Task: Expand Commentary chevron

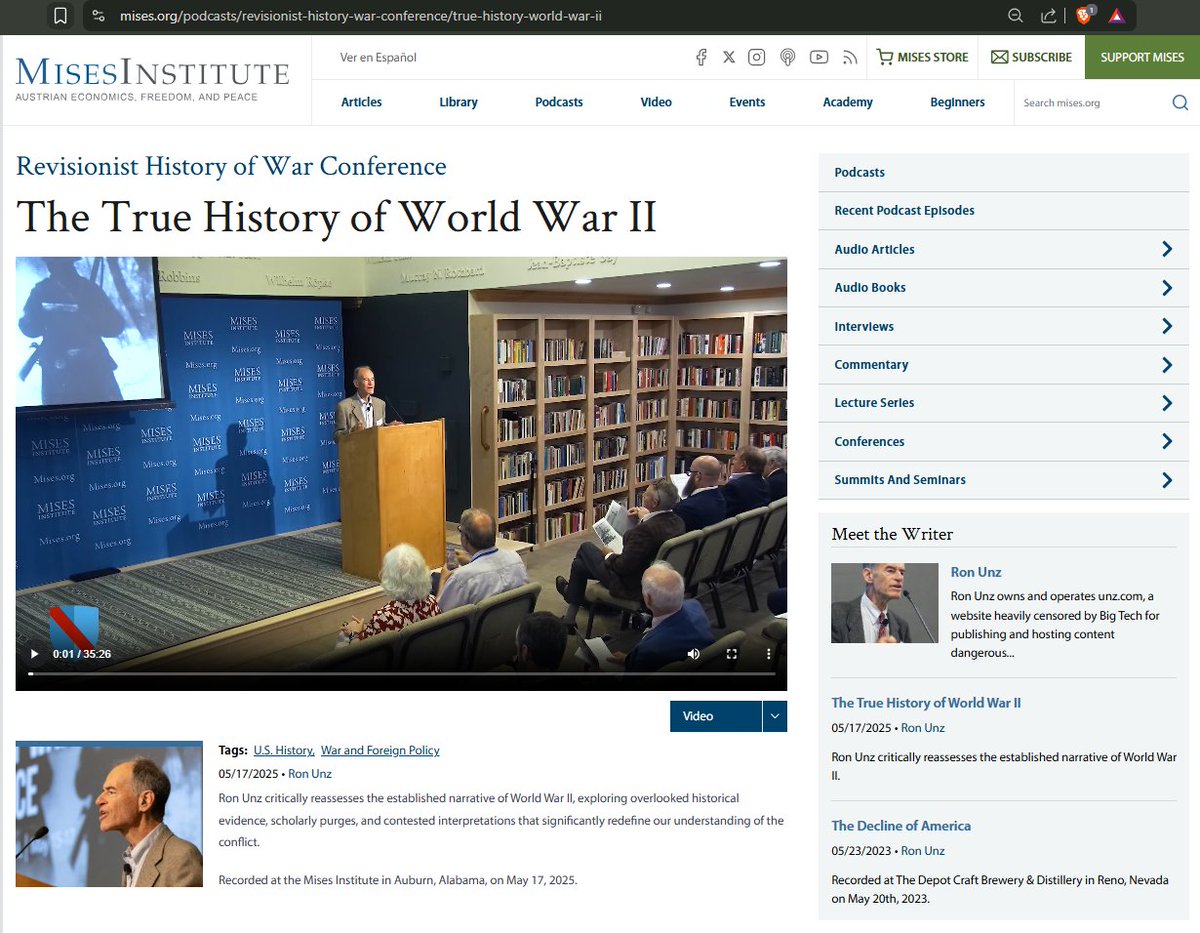Action: tap(1167, 365)
